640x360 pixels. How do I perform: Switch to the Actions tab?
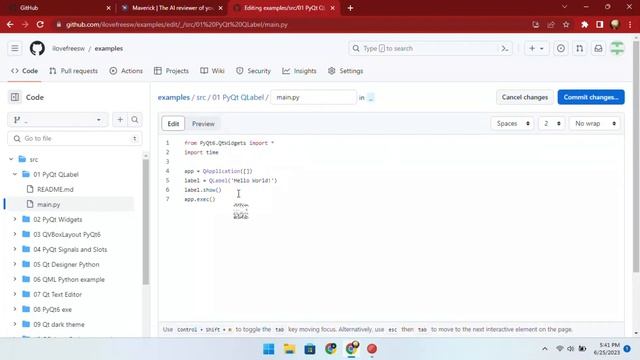(x=126, y=71)
